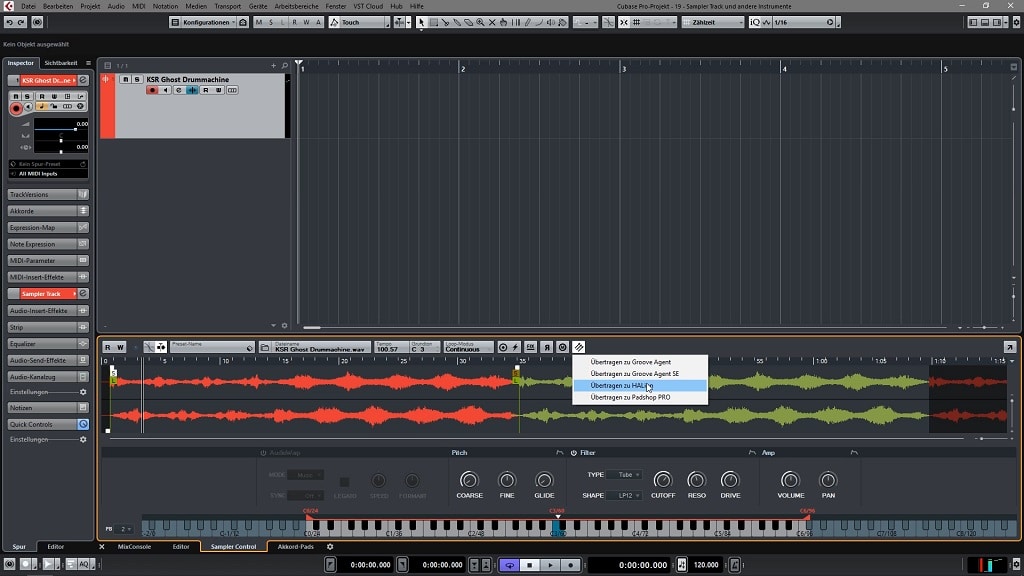Add a new track with the plus icon
This screenshot has width=1024, height=576.
[x=274, y=65]
